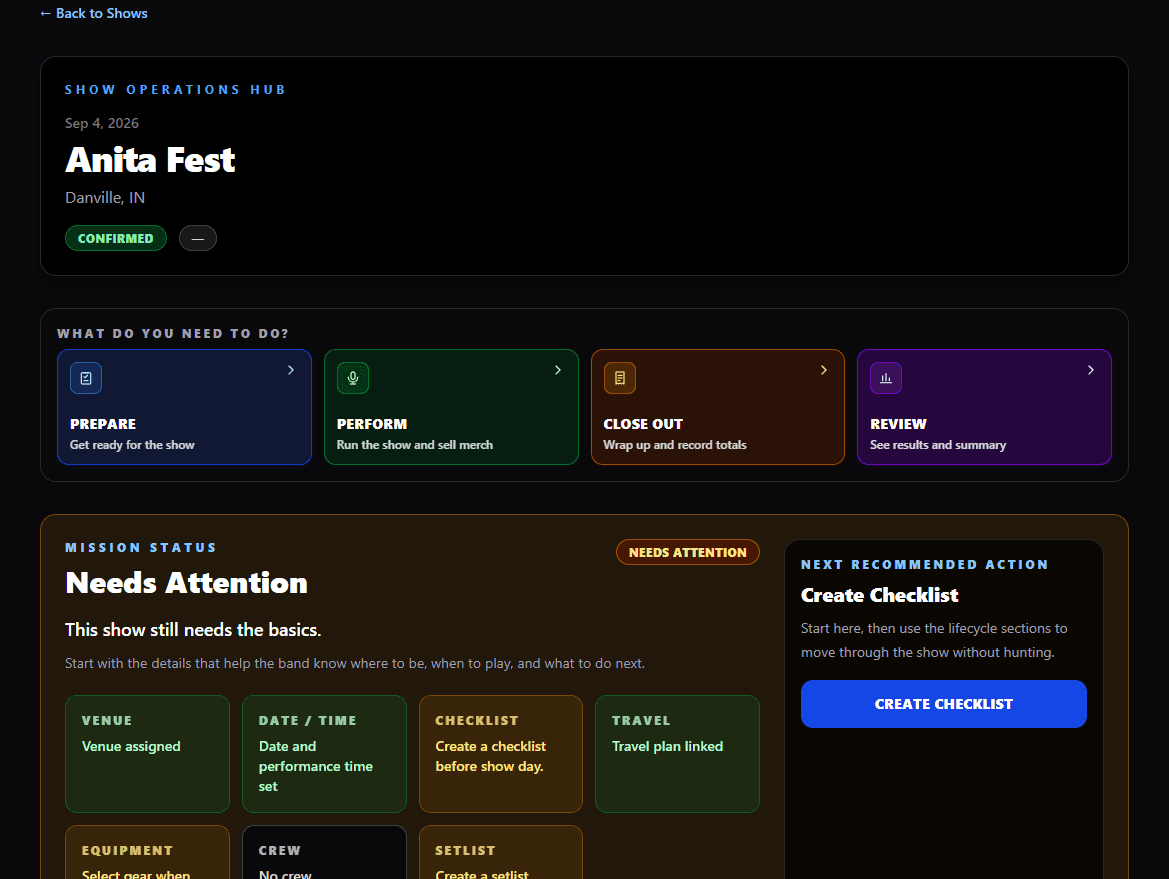1169x879 pixels.
Task: Click 'This show still needs the basics.'
Action: (x=193, y=630)
